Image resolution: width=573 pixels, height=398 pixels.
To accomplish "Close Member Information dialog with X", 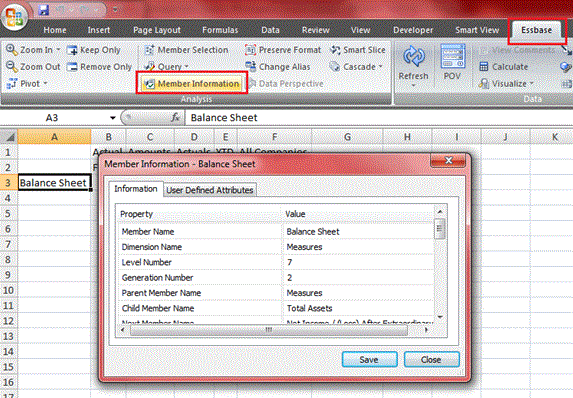I will 448,160.
